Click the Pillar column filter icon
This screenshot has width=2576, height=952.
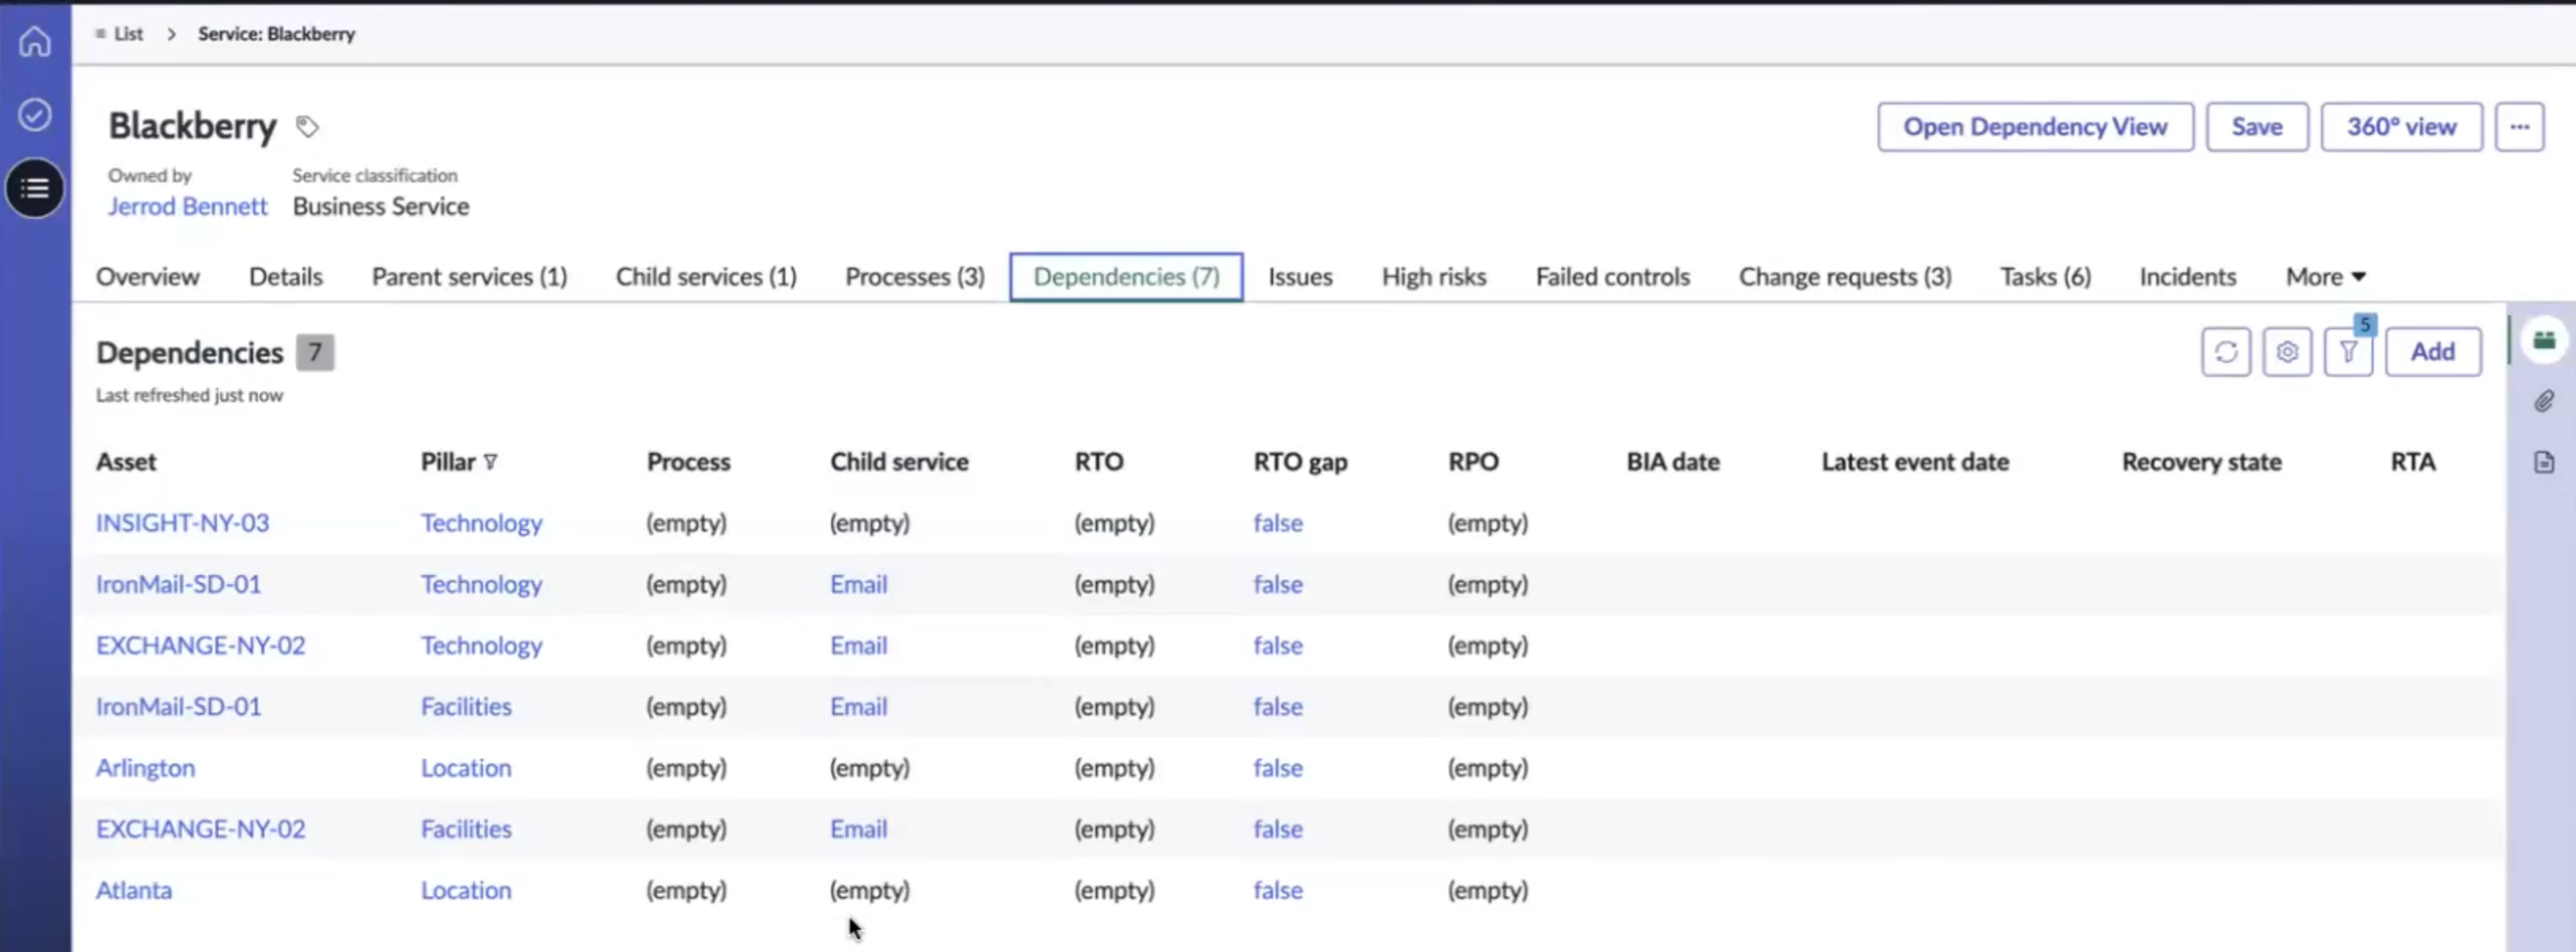tap(490, 462)
